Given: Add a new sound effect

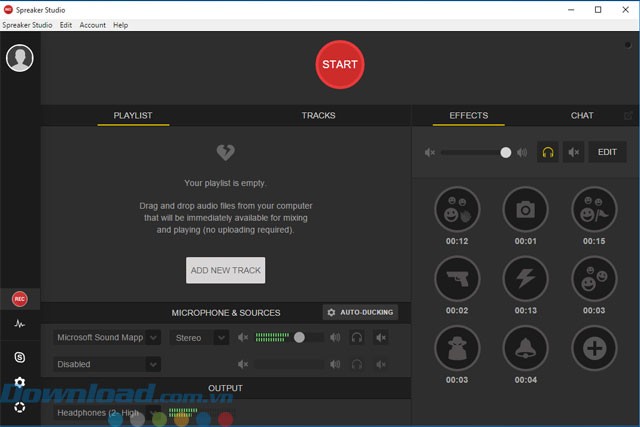Looking at the screenshot, I should tap(594, 348).
